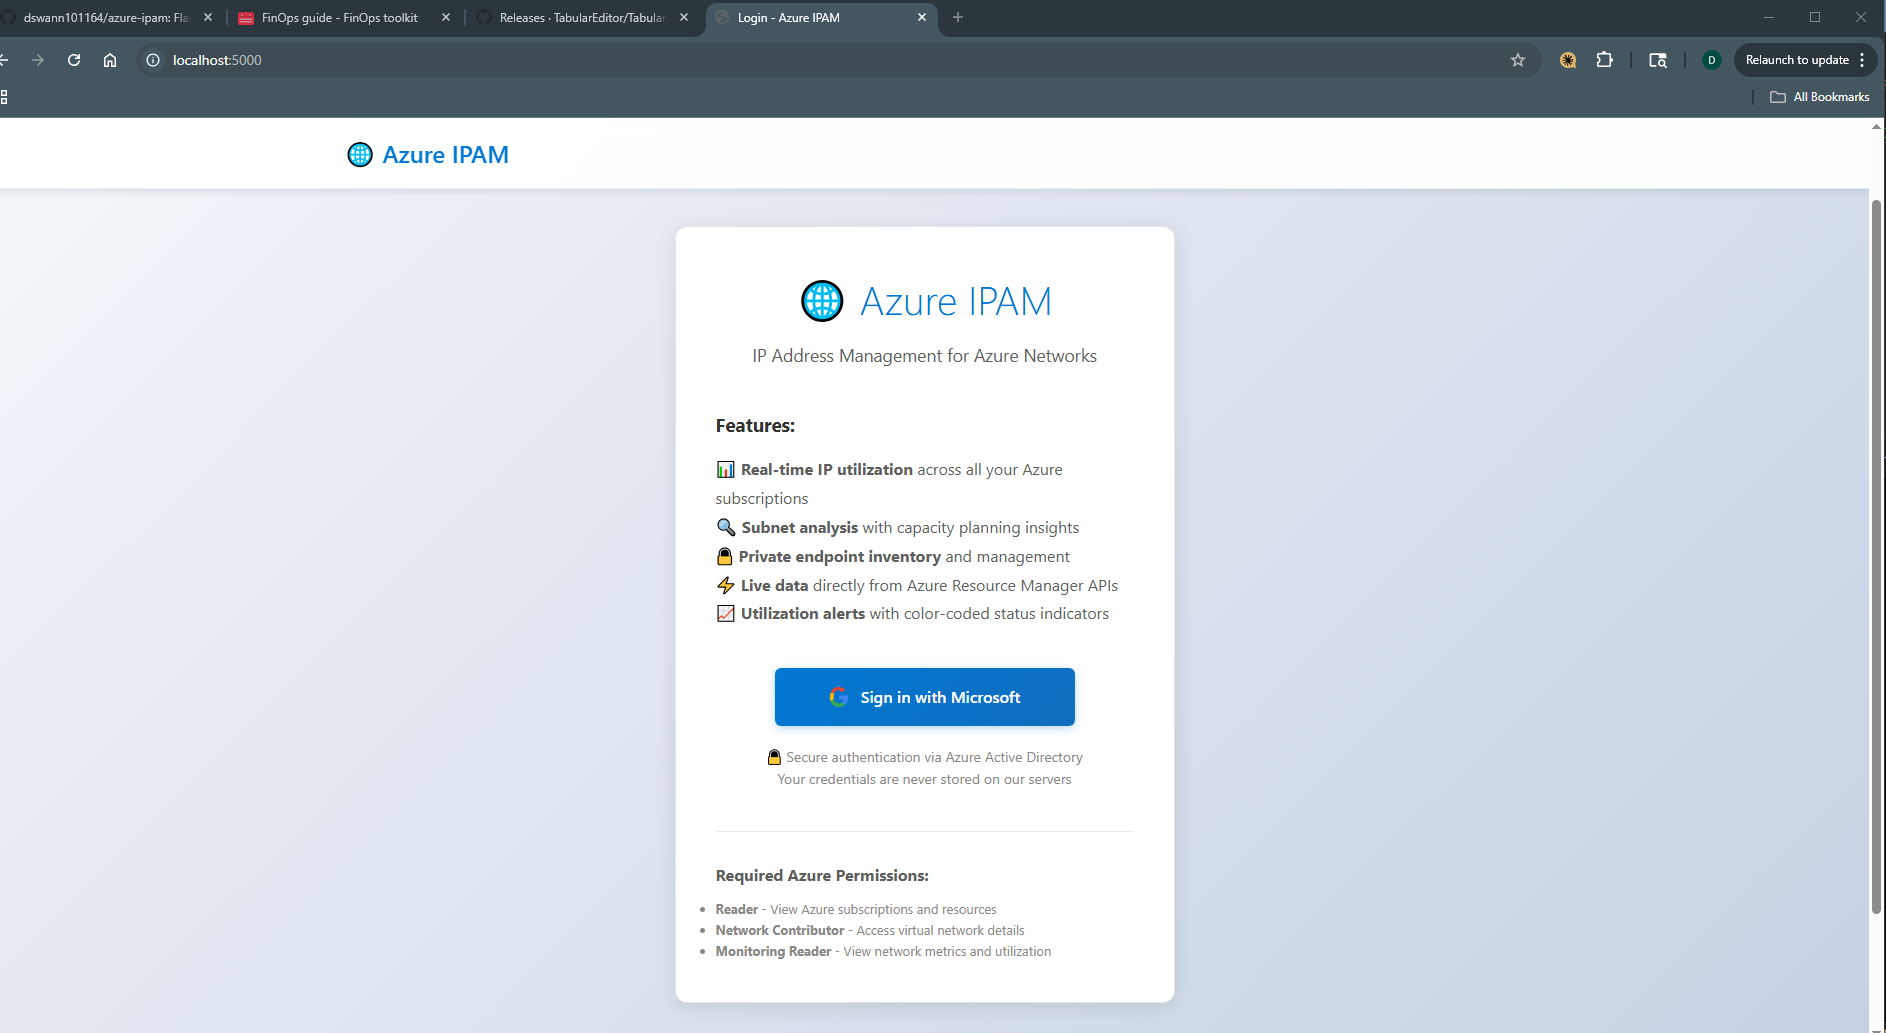The width and height of the screenshot is (1886, 1033).
Task: Open the All Bookmarks folder
Action: coord(1820,97)
